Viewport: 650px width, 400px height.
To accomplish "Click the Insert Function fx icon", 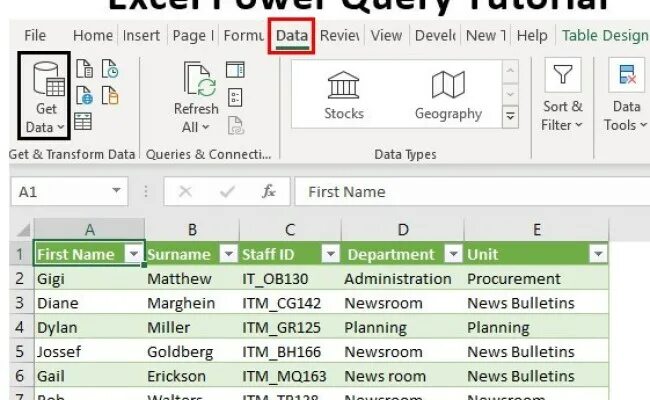I will [x=269, y=192].
